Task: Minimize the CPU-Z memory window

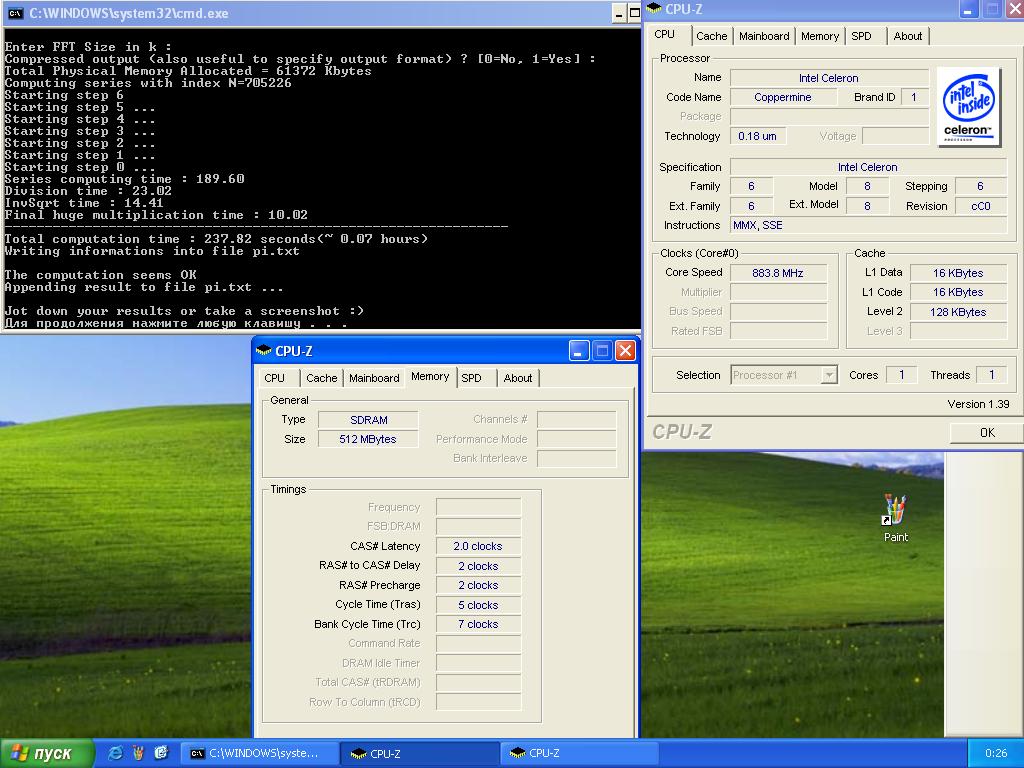Action: point(579,351)
